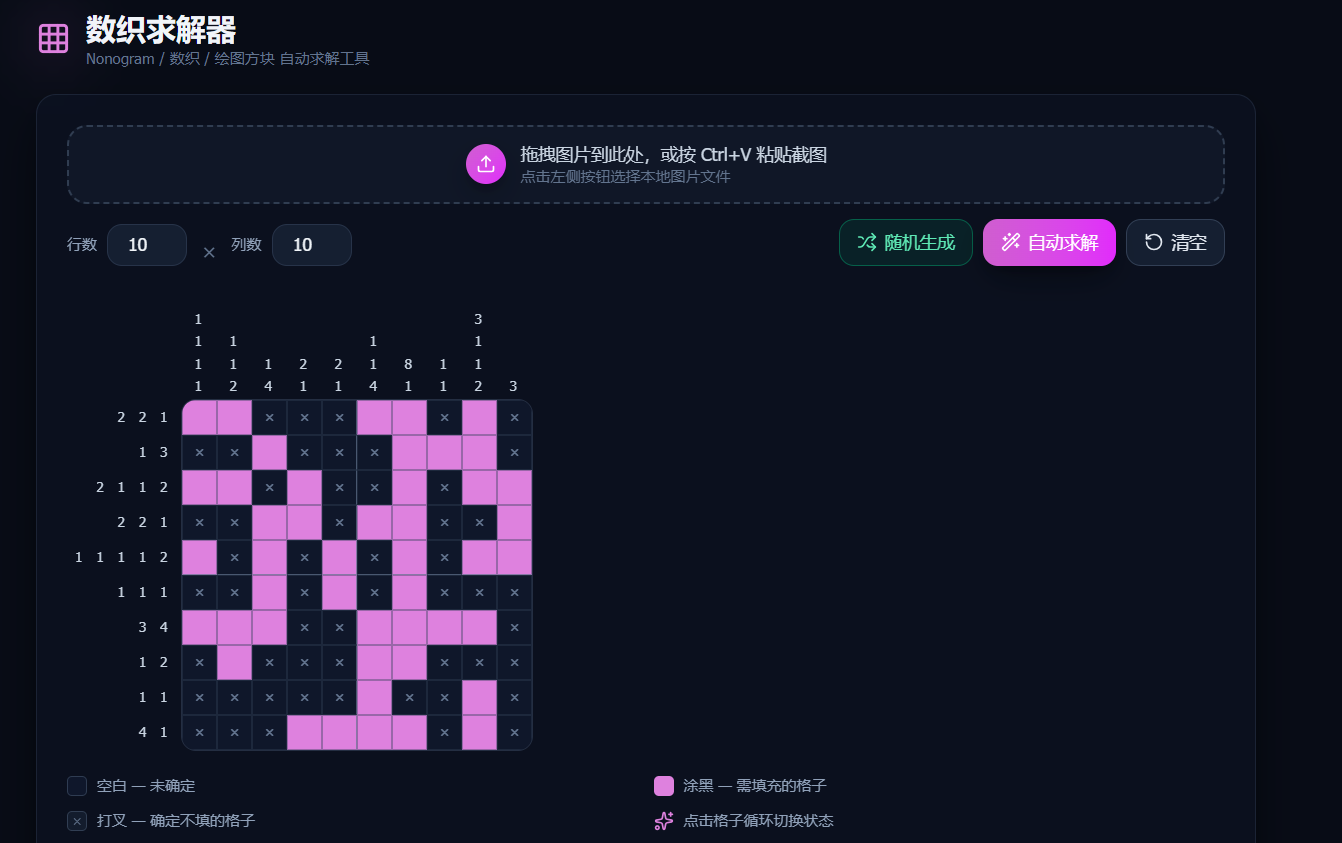Focus the 行数 row count input
The width and height of the screenshot is (1342, 843).
(147, 245)
